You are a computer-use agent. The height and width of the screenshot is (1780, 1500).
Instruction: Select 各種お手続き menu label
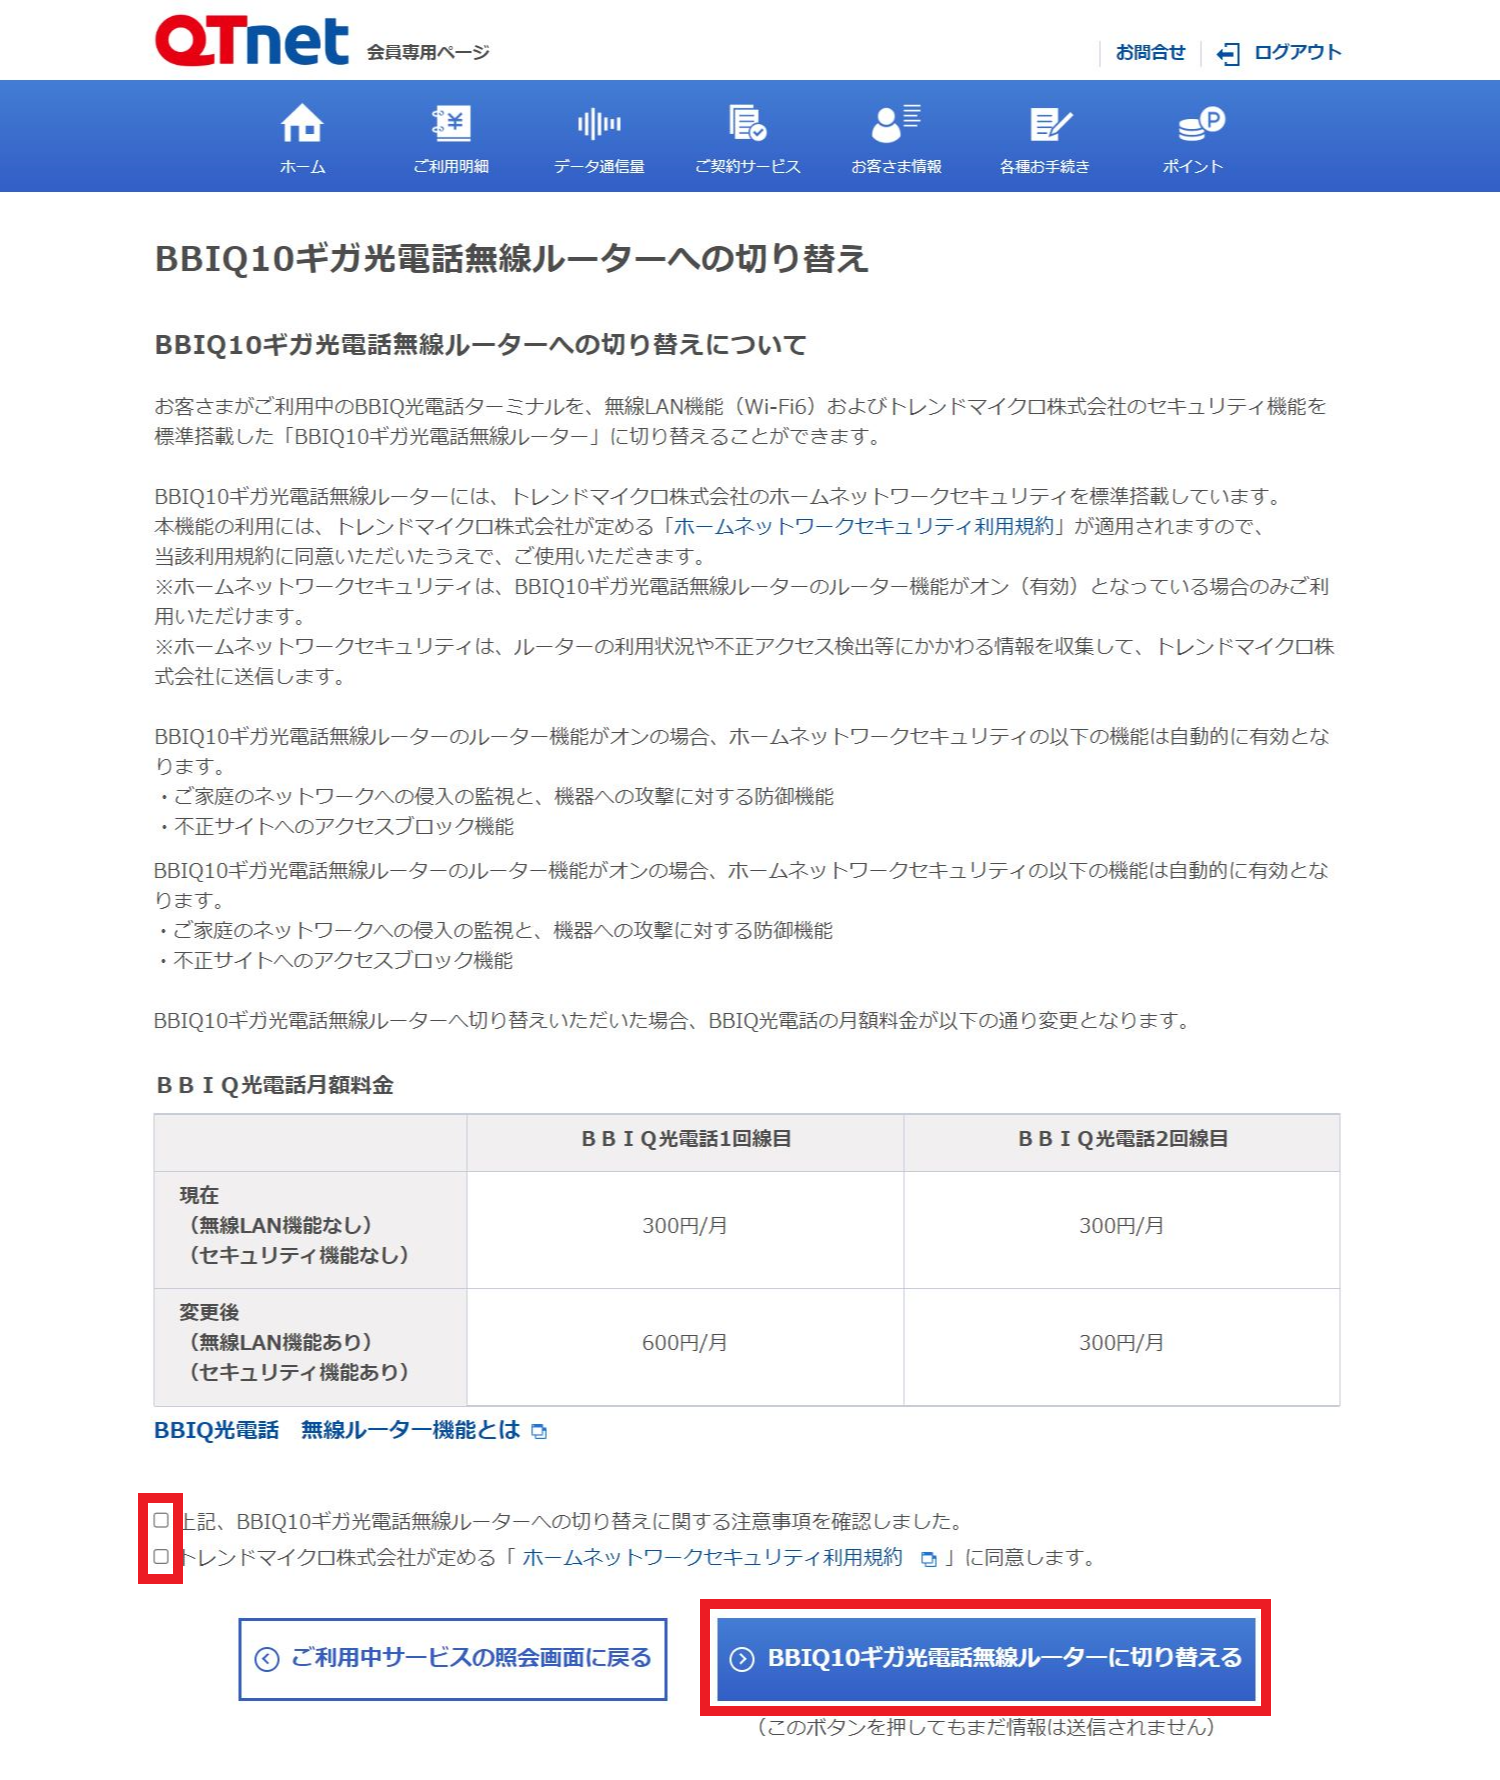[x=1045, y=167]
